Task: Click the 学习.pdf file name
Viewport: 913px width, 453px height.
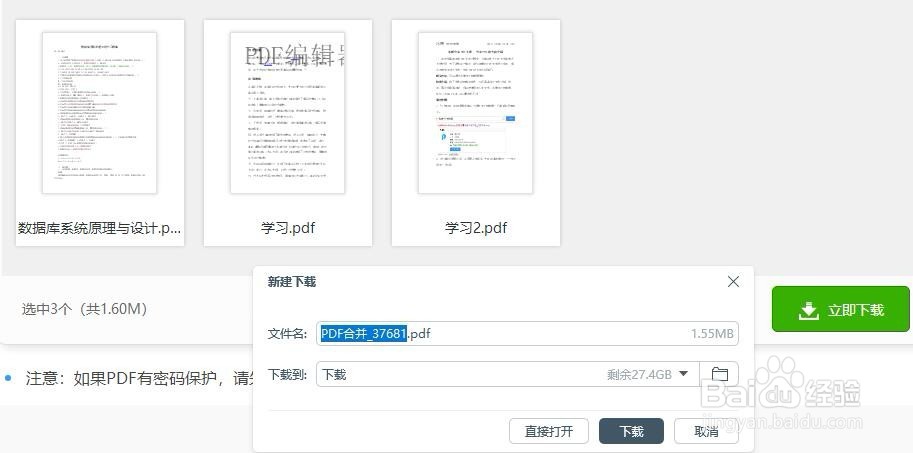Action: coord(288,228)
